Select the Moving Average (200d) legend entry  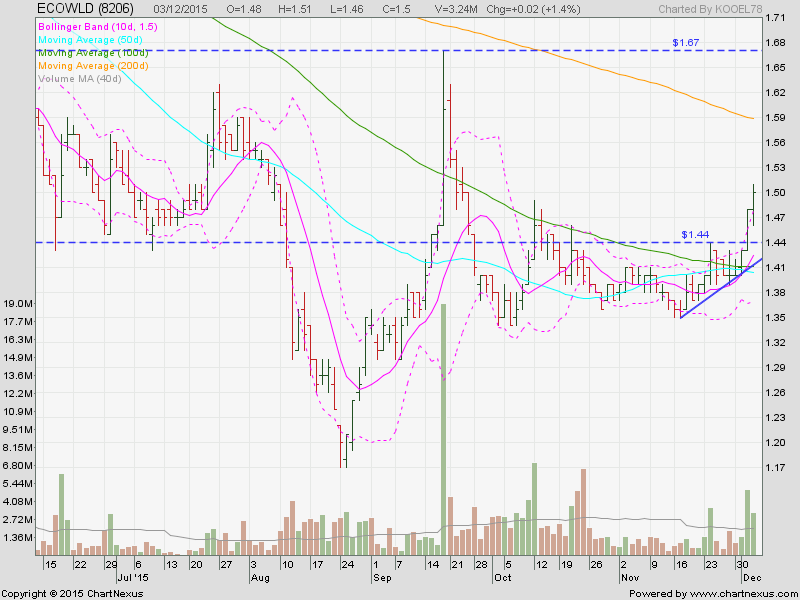coord(93,66)
